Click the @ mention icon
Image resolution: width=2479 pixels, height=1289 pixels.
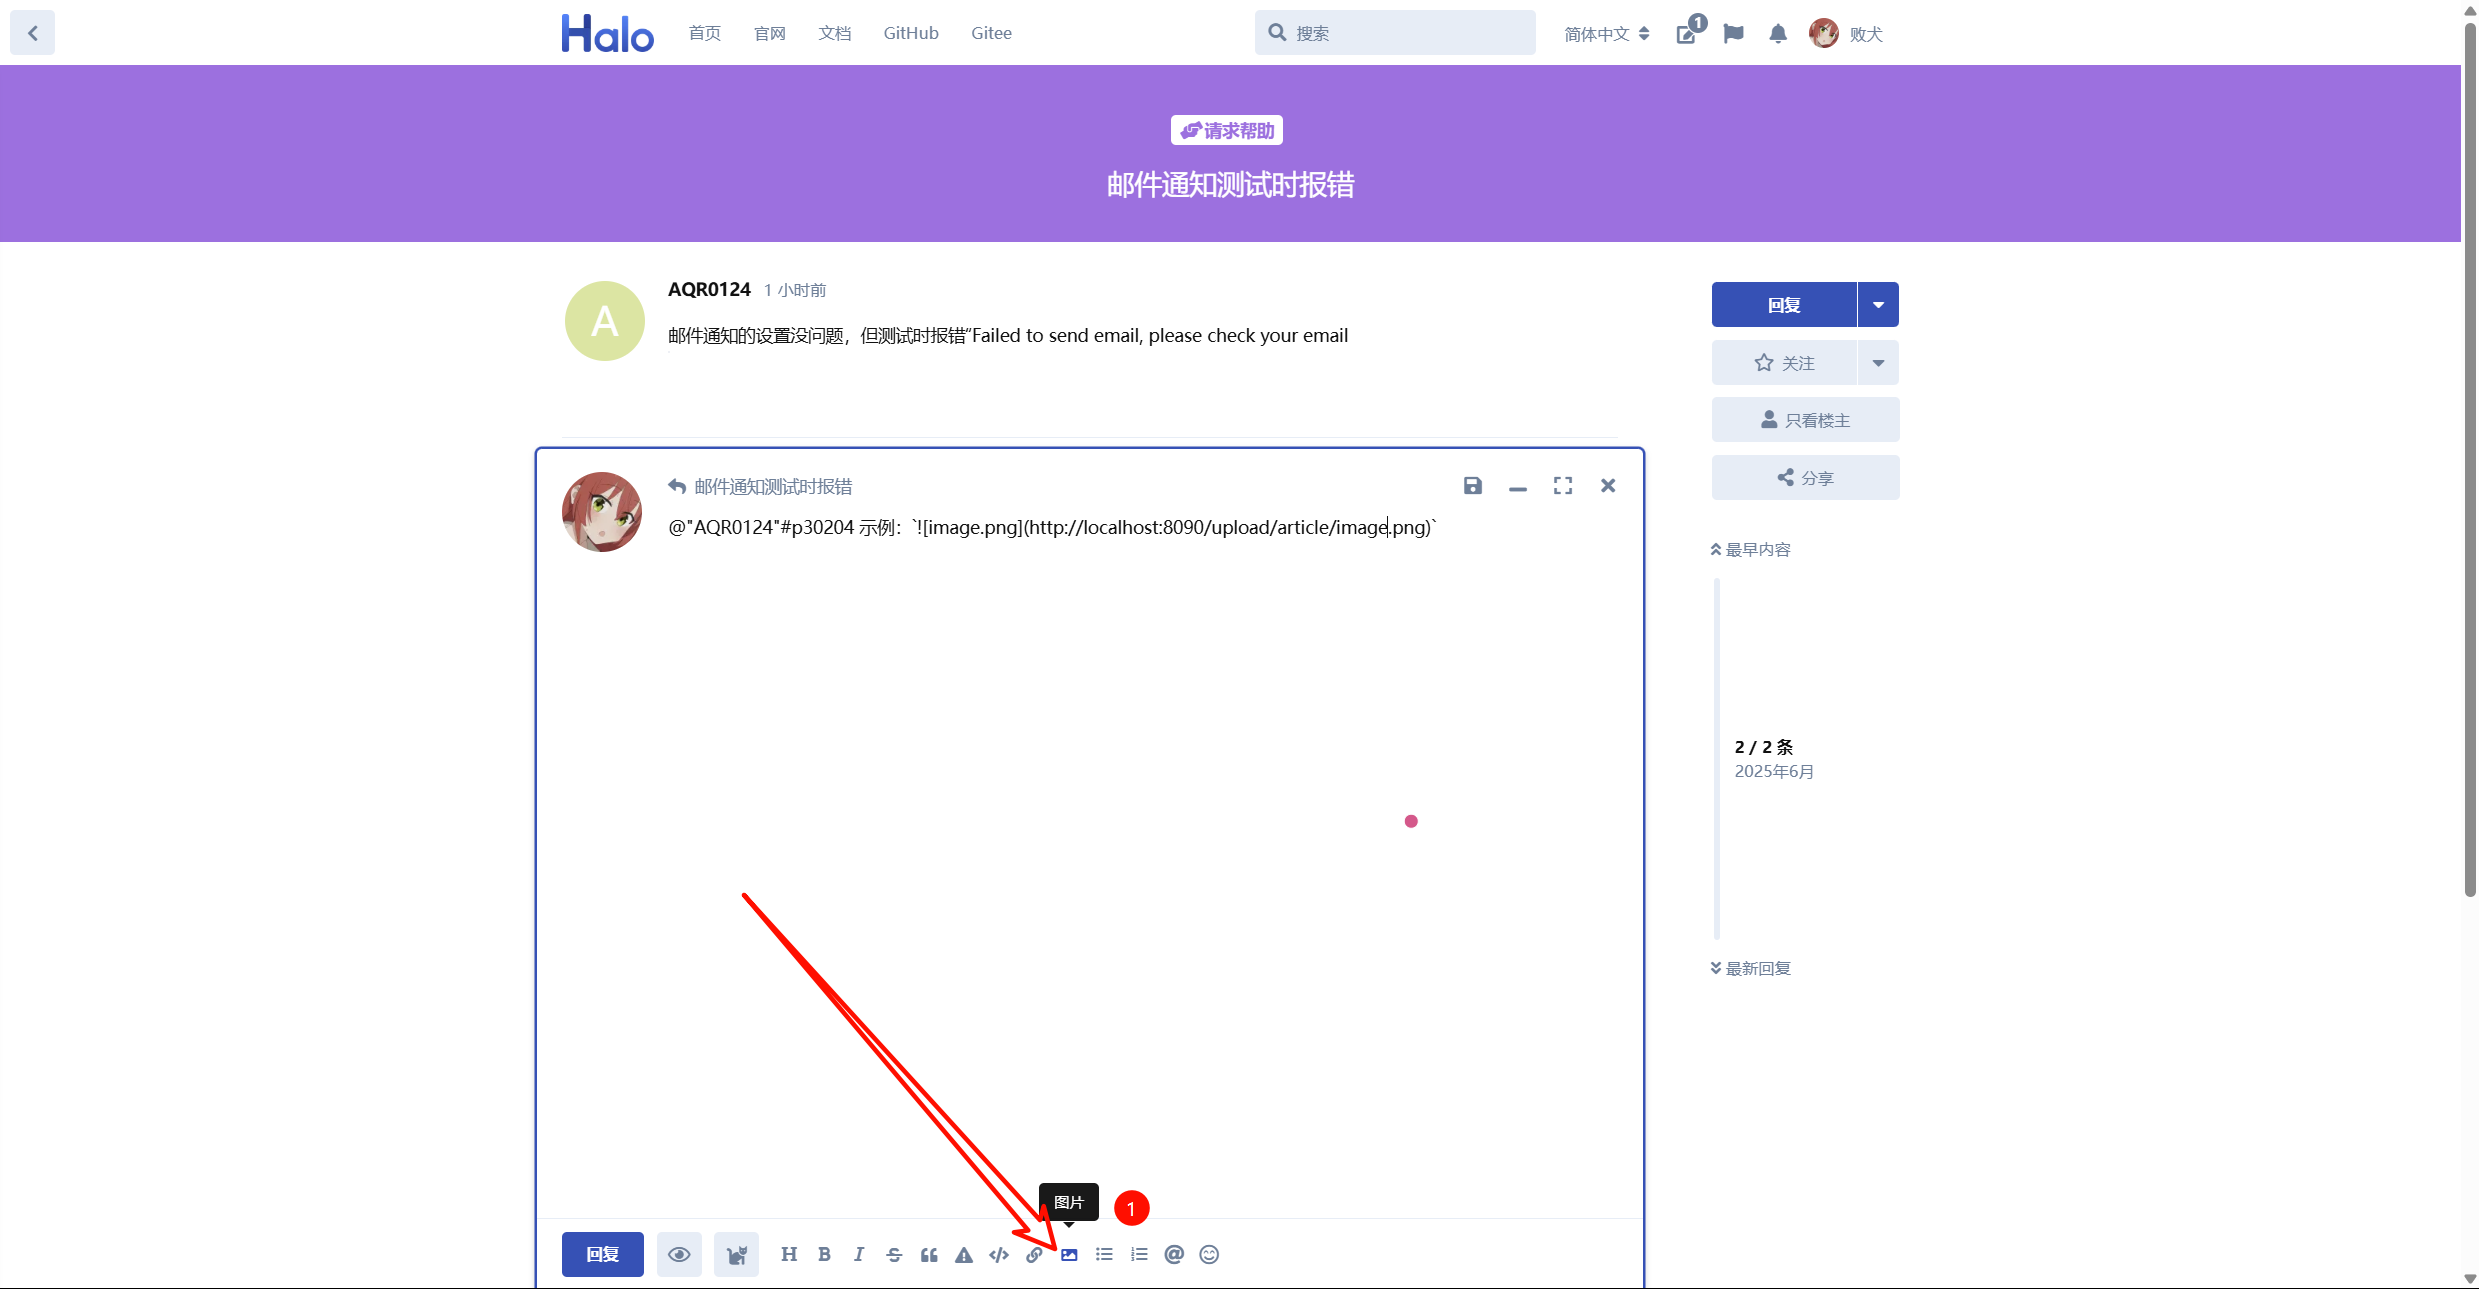[x=1174, y=1254]
